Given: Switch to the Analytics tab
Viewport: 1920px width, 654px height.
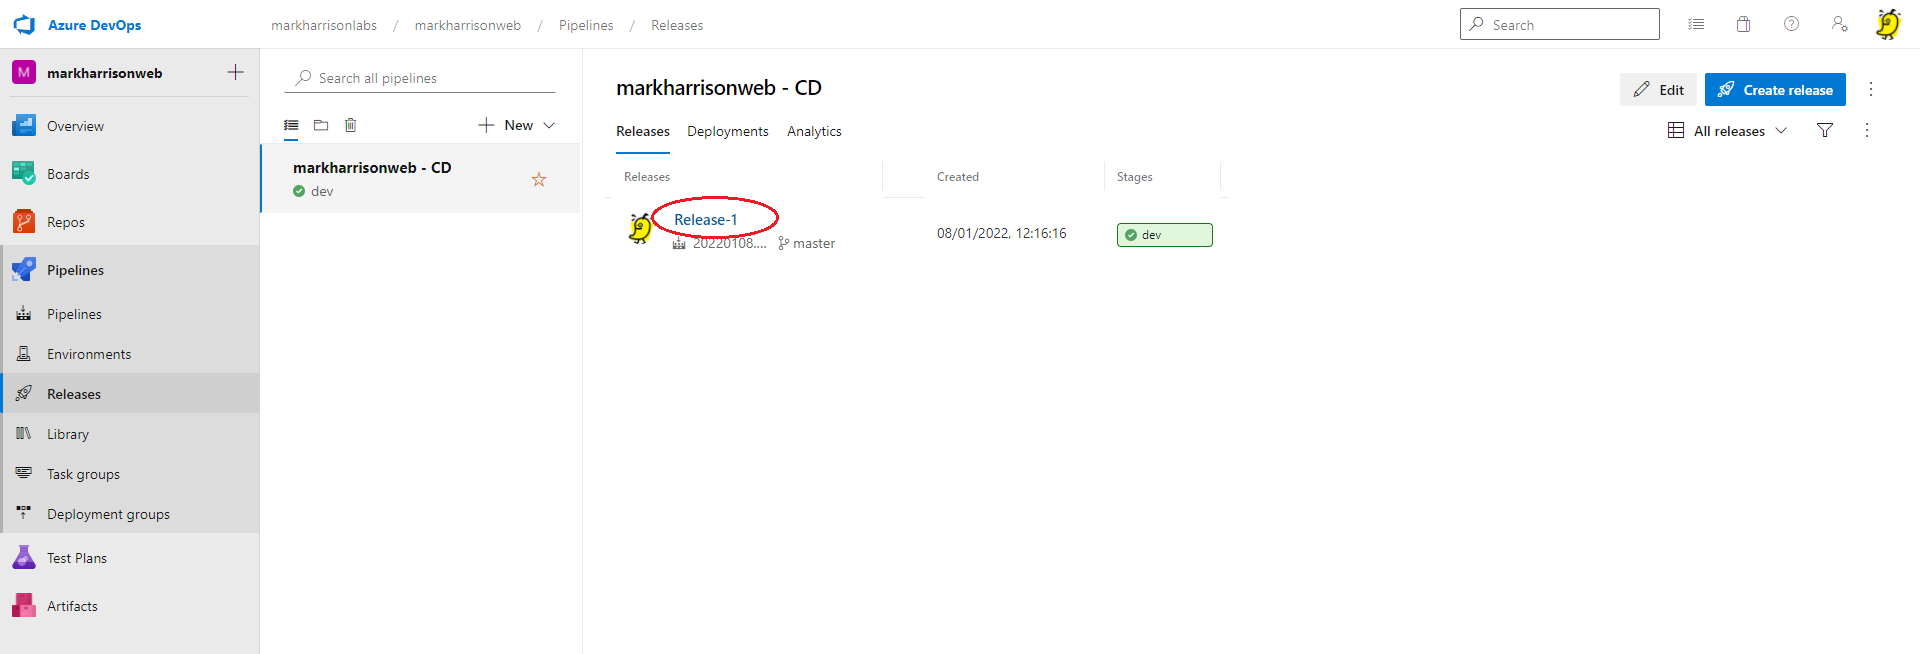Looking at the screenshot, I should point(814,131).
